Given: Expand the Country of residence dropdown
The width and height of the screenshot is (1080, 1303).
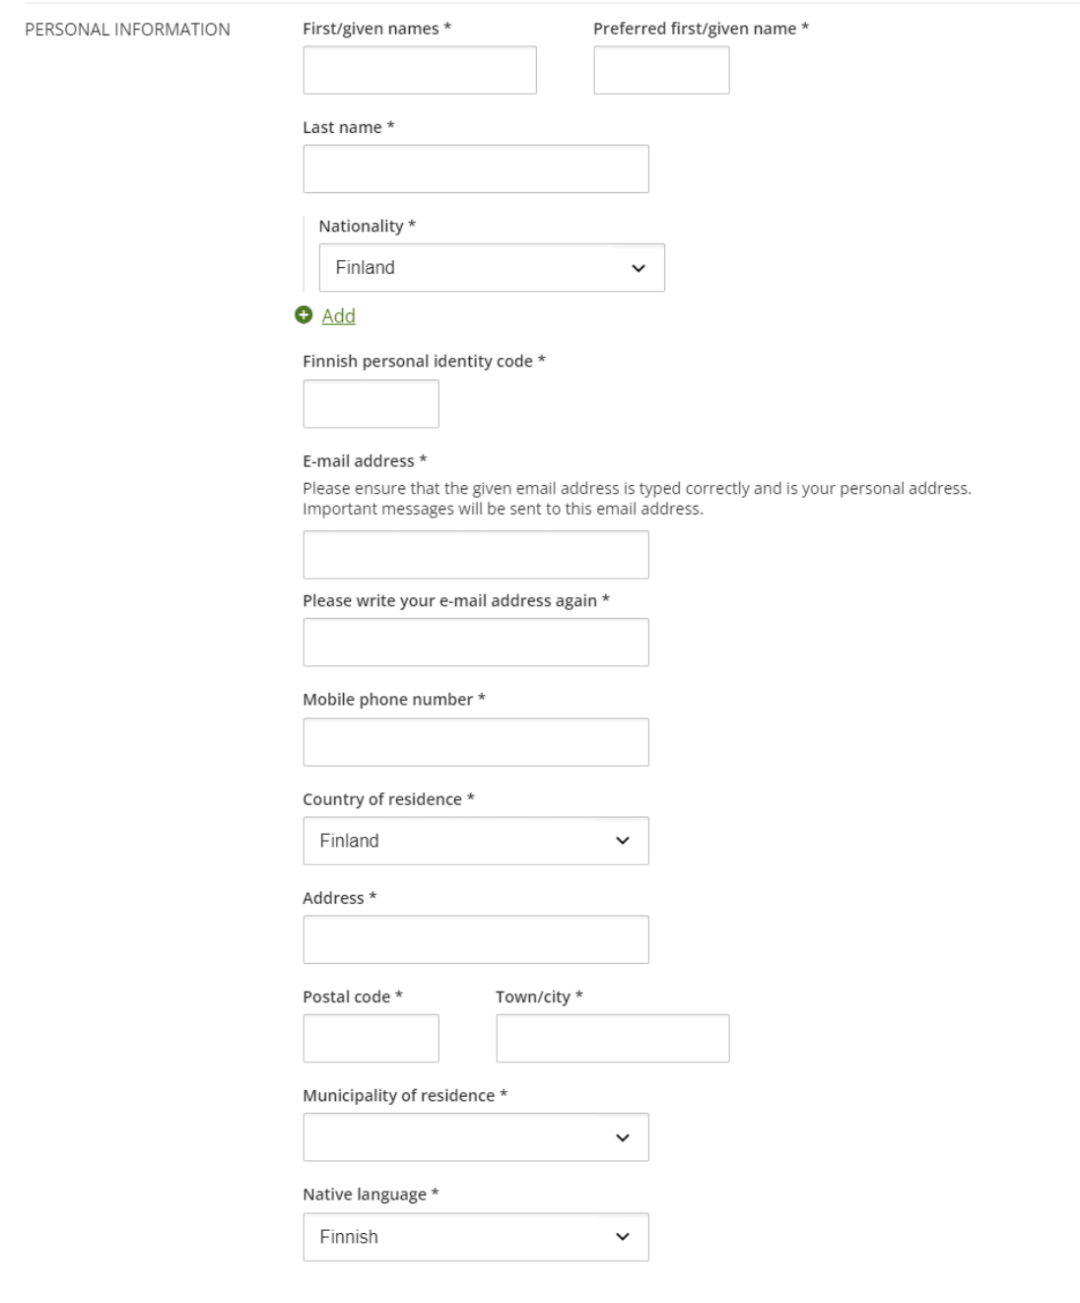Looking at the screenshot, I should pyautogui.click(x=475, y=841).
